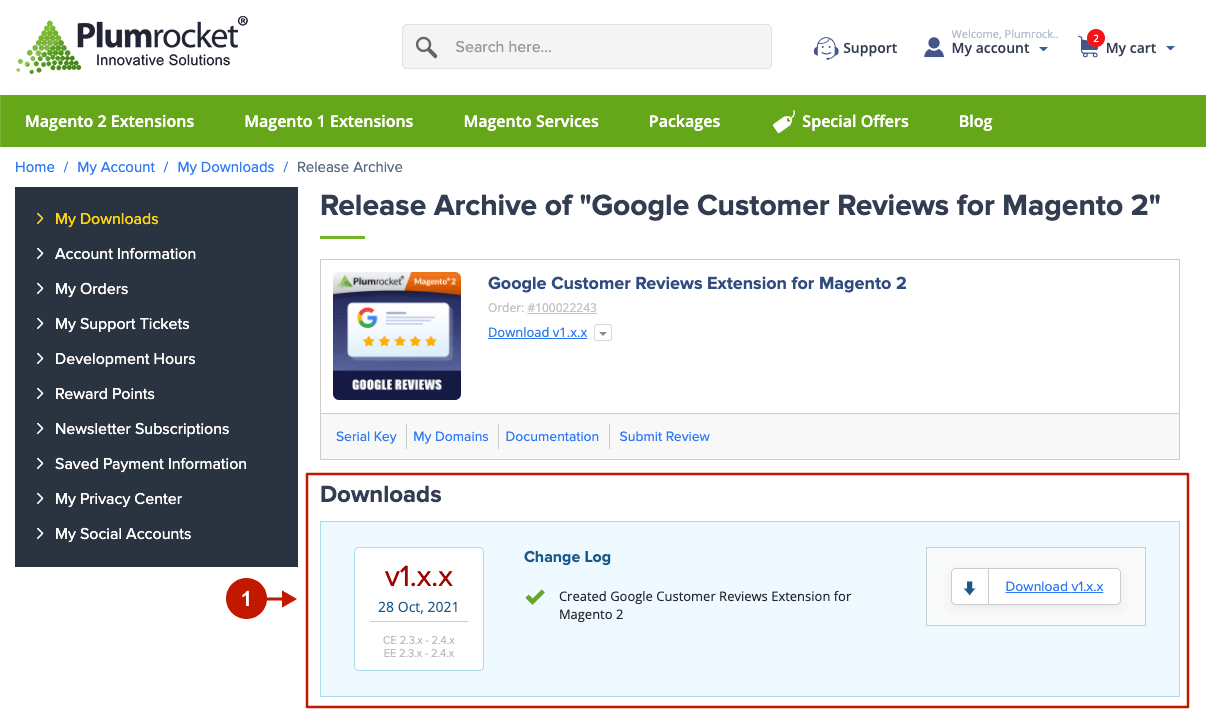
Task: Click "CE 2.3.x - 2.4.x" compatibility text
Action: coord(419,640)
